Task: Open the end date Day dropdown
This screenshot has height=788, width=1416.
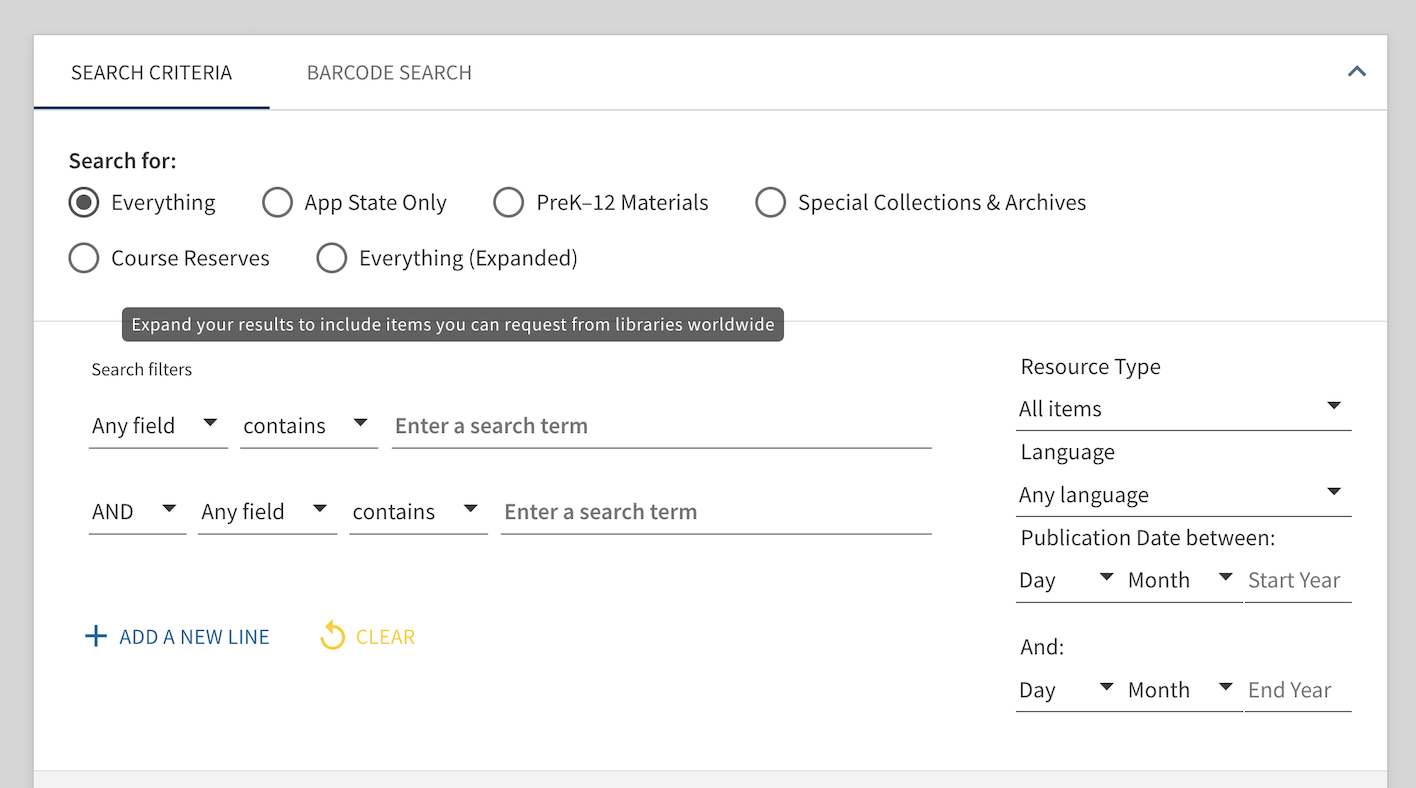Action: (1069, 691)
